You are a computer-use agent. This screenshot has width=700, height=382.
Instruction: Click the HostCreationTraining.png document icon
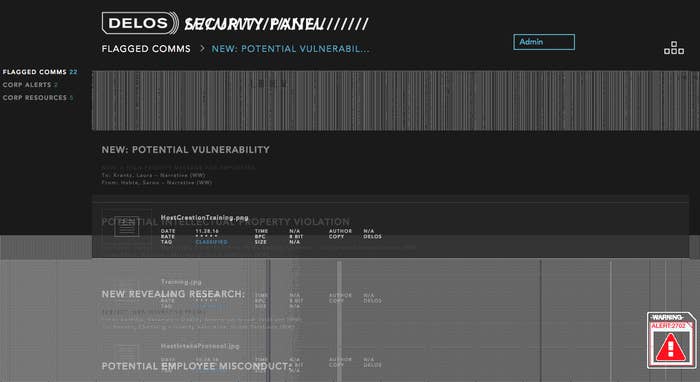tap(127, 228)
